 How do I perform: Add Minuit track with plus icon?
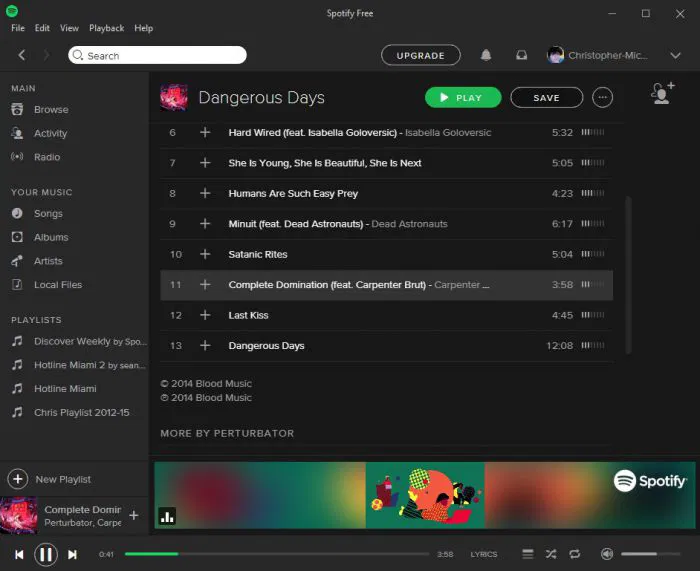point(205,223)
